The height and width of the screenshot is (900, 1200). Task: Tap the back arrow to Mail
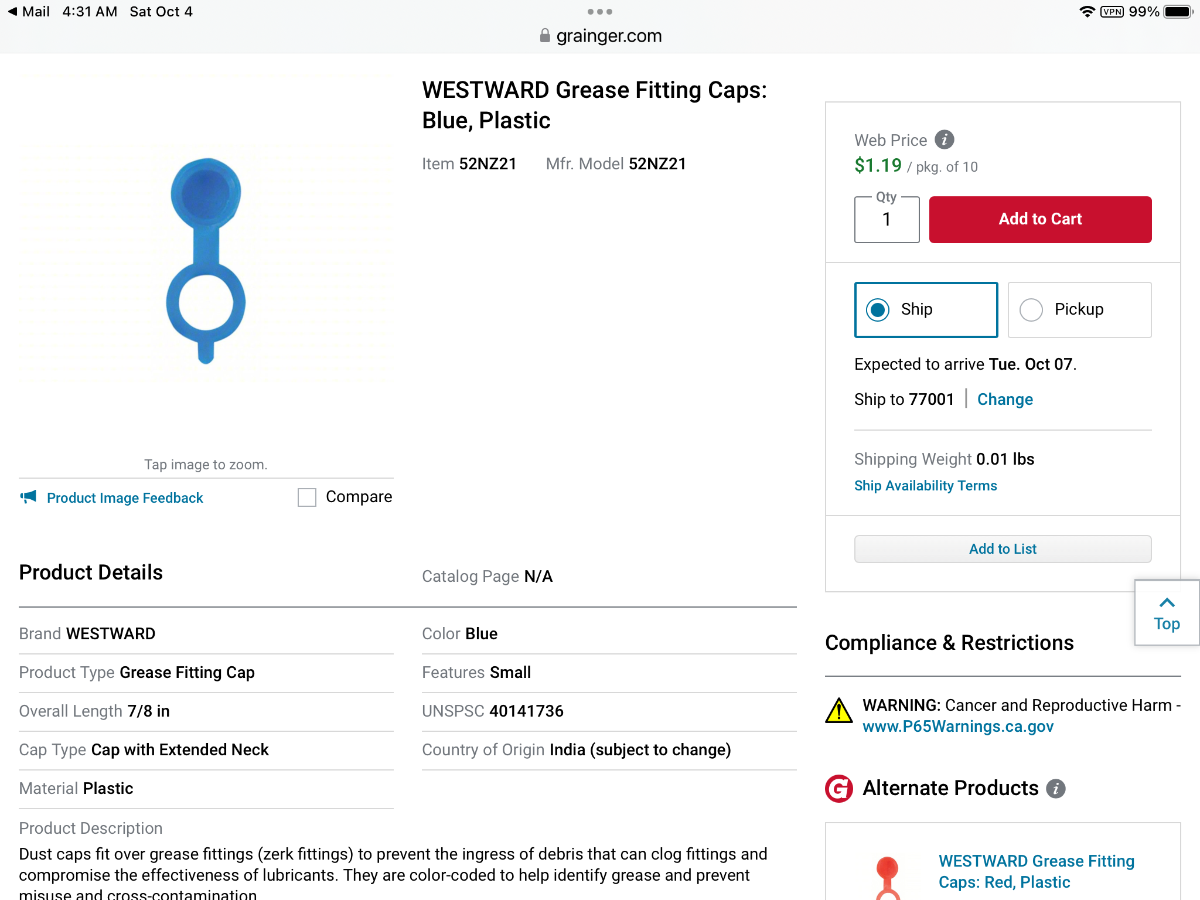click(x=12, y=12)
